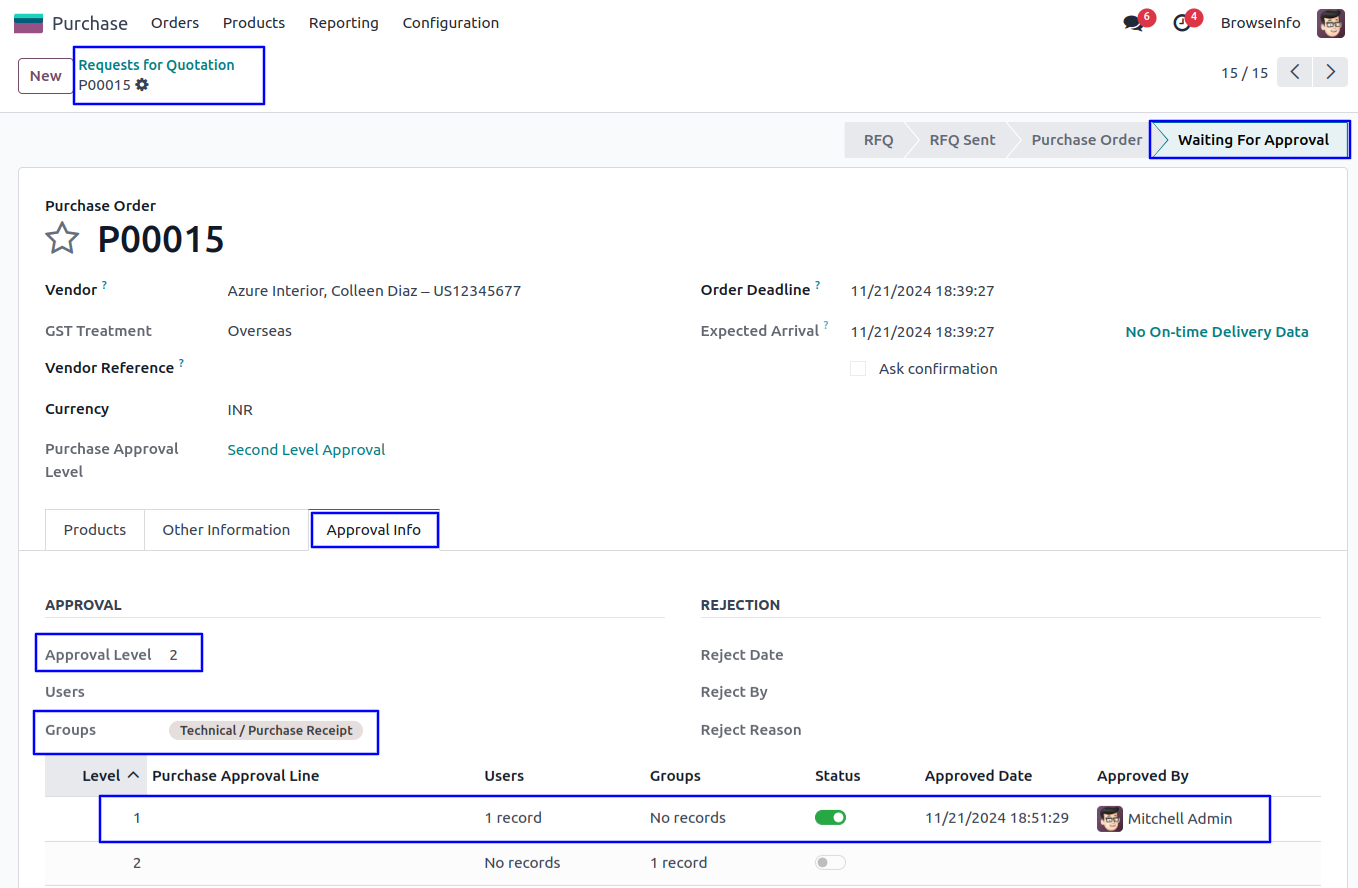Mark P00015 as favorite with star
1358x888 pixels.
tap(62, 239)
